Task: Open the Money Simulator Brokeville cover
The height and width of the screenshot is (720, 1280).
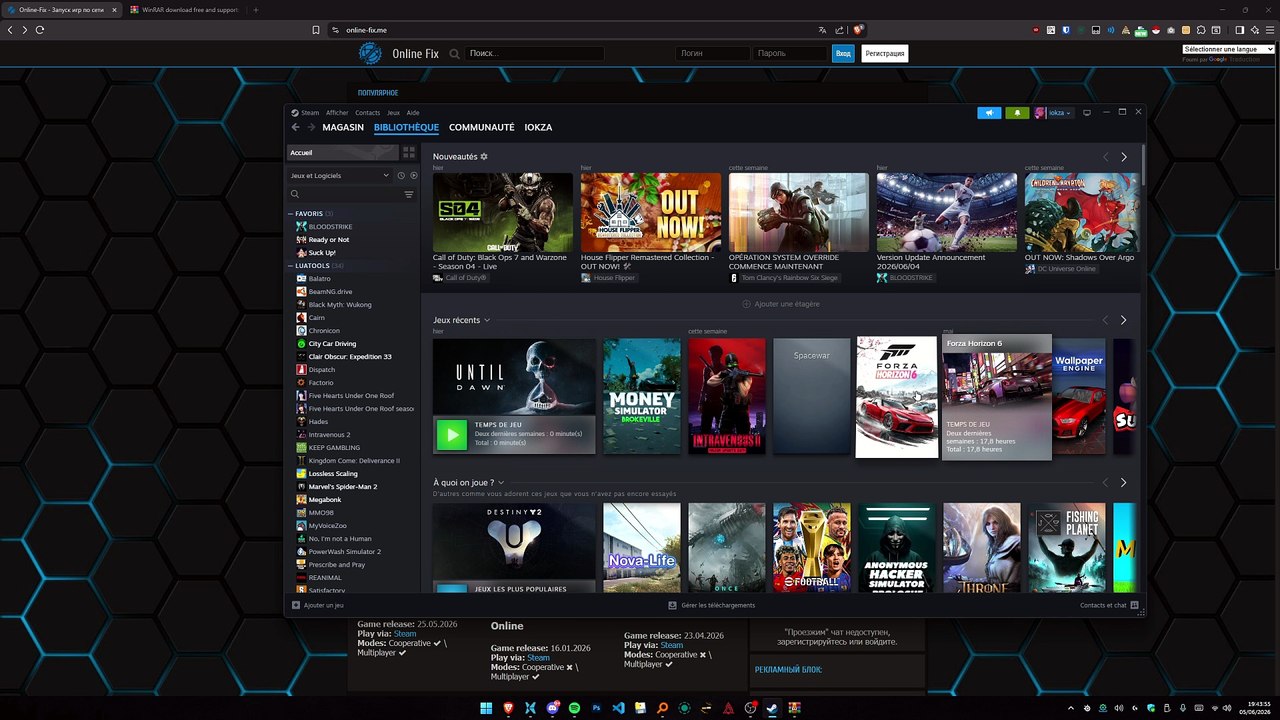Action: [x=642, y=396]
